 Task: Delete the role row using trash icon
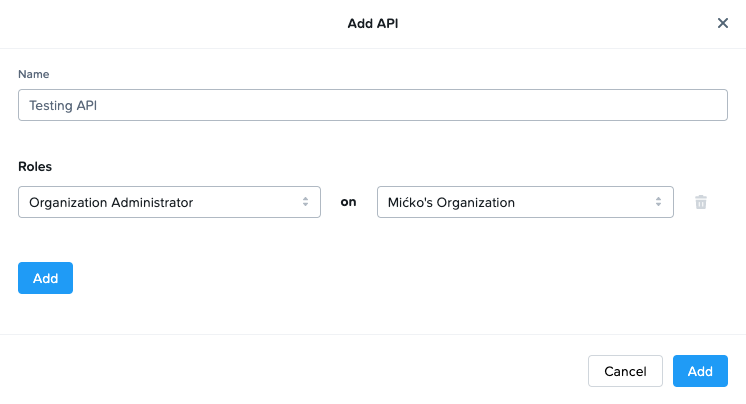pos(701,202)
